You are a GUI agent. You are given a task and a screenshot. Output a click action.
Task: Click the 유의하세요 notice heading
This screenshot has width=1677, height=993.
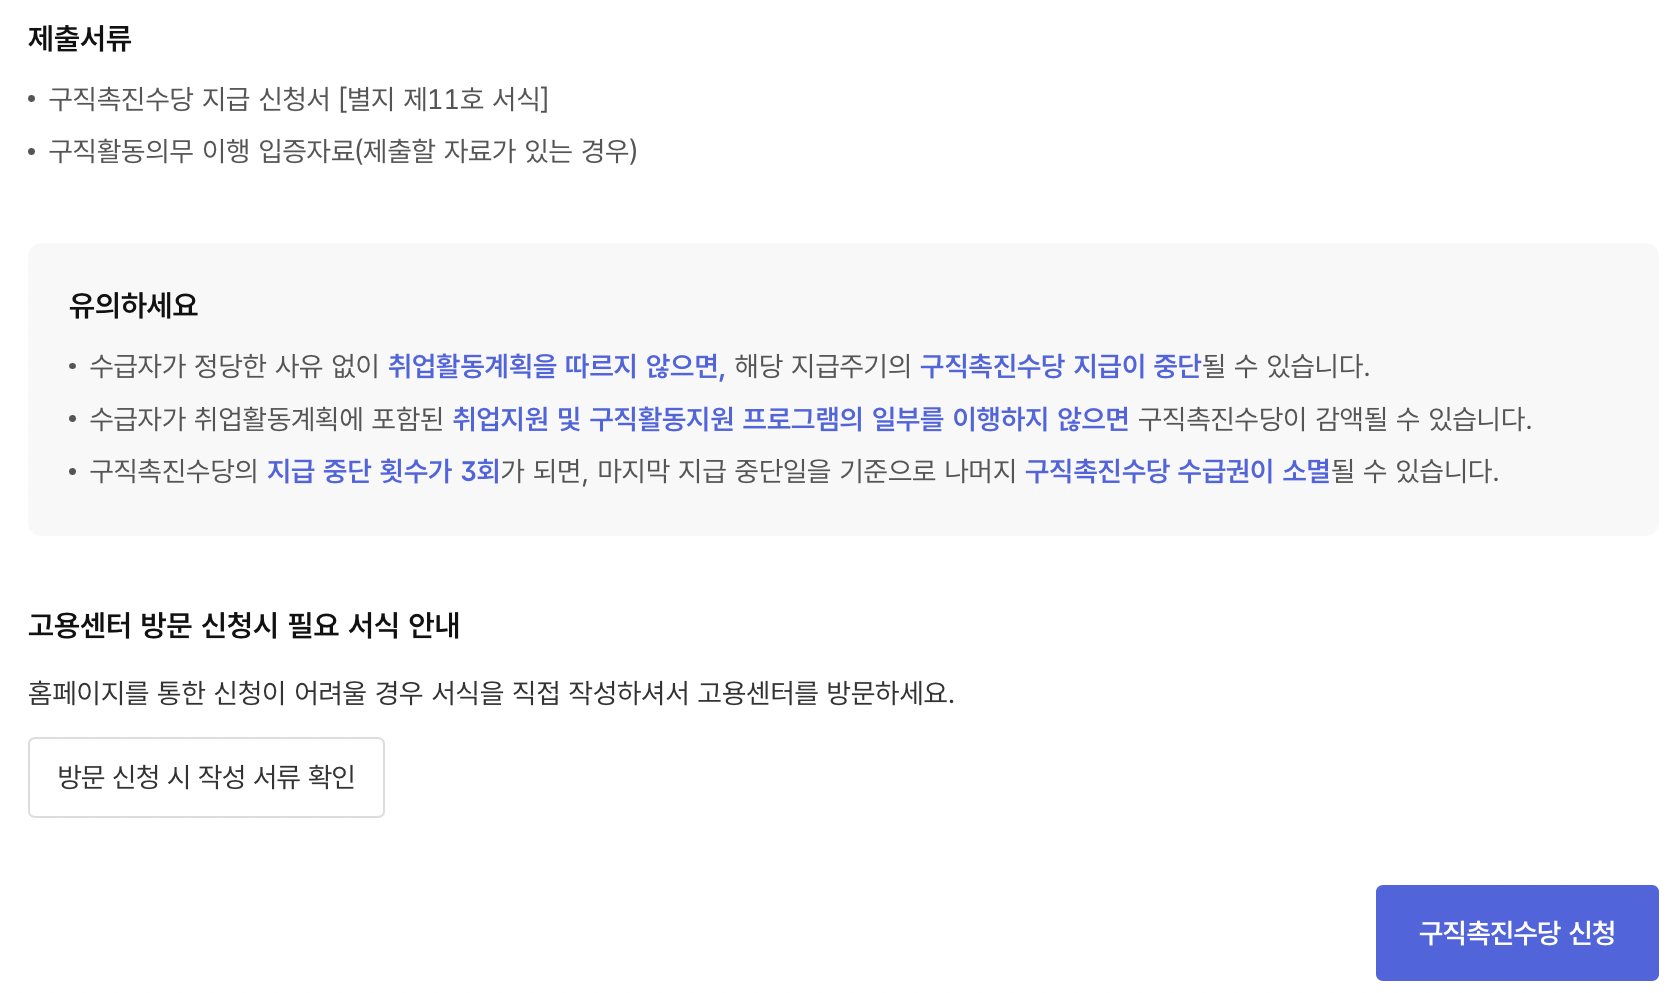click(135, 306)
